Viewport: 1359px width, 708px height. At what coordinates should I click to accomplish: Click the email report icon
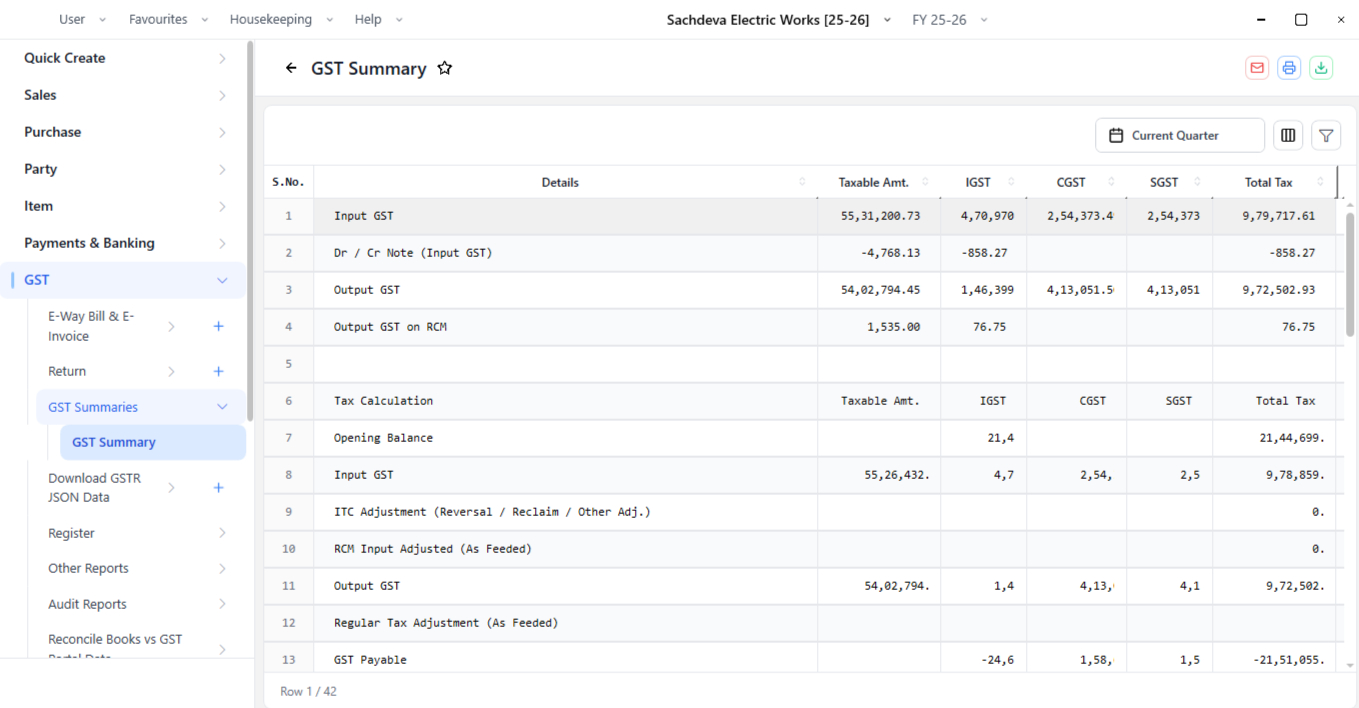tap(1257, 68)
